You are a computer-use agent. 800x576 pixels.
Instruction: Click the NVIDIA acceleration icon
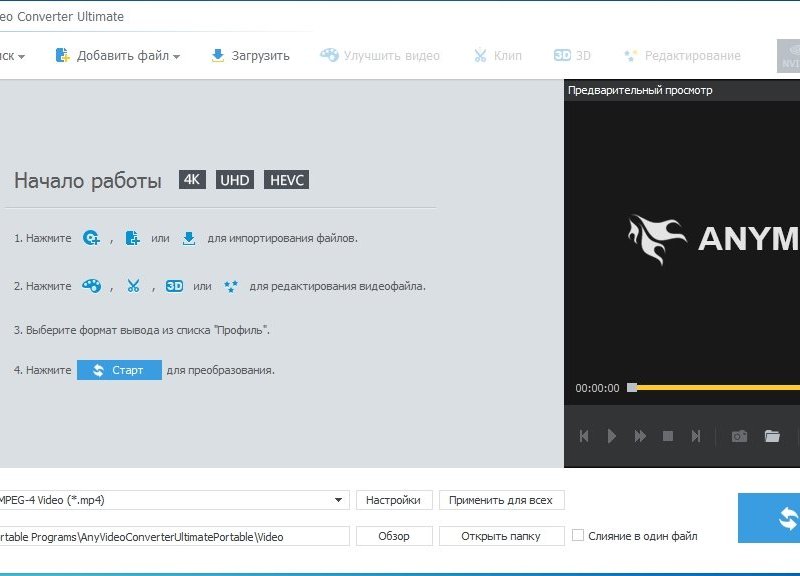(788, 56)
